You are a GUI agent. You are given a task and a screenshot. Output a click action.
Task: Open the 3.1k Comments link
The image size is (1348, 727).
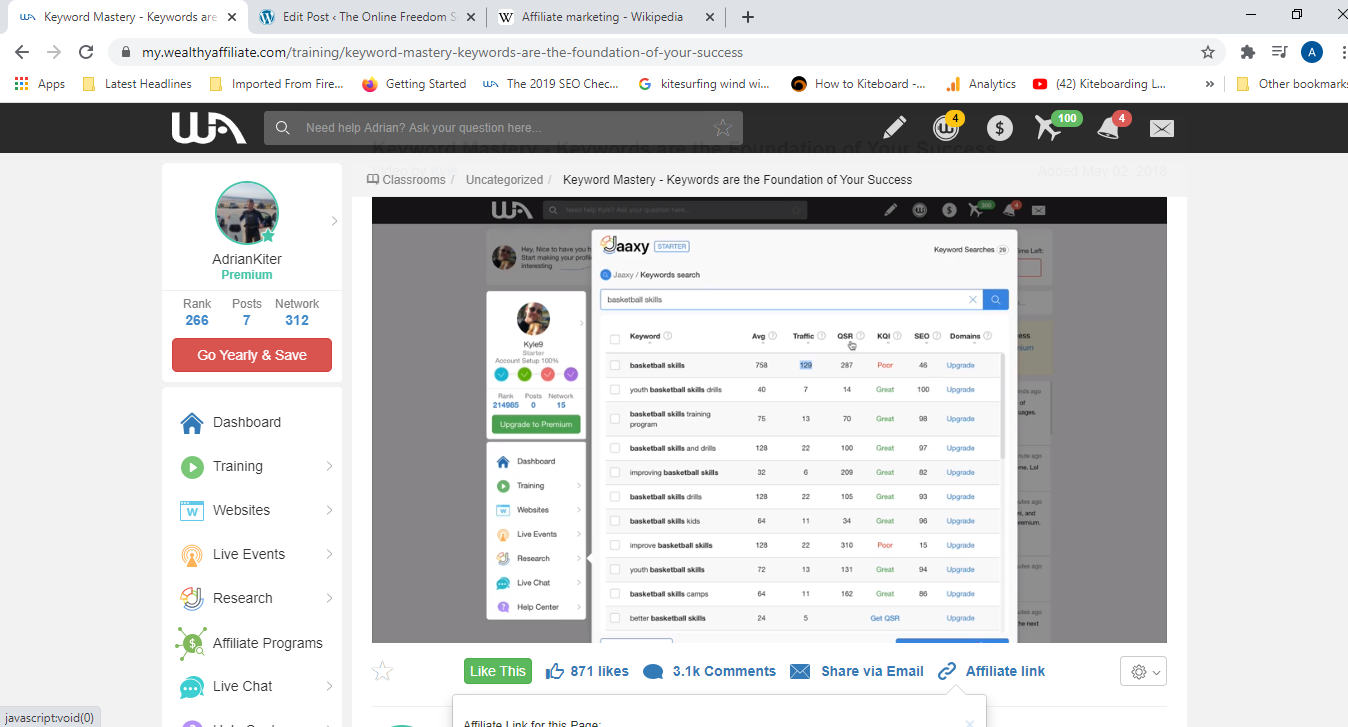point(724,671)
